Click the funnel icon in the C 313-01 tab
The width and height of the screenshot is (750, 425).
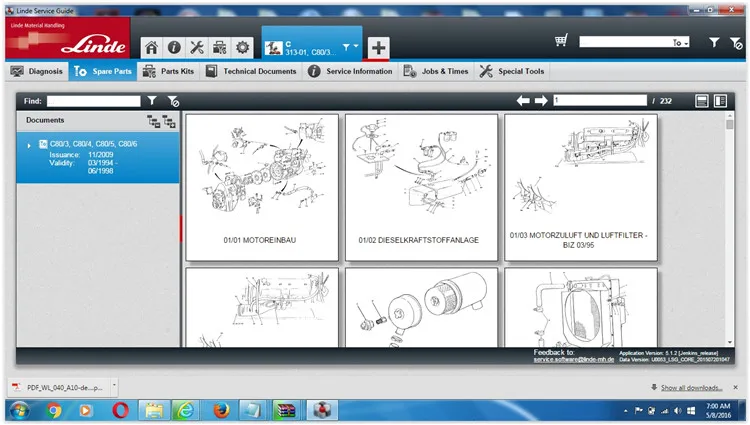click(x=346, y=47)
